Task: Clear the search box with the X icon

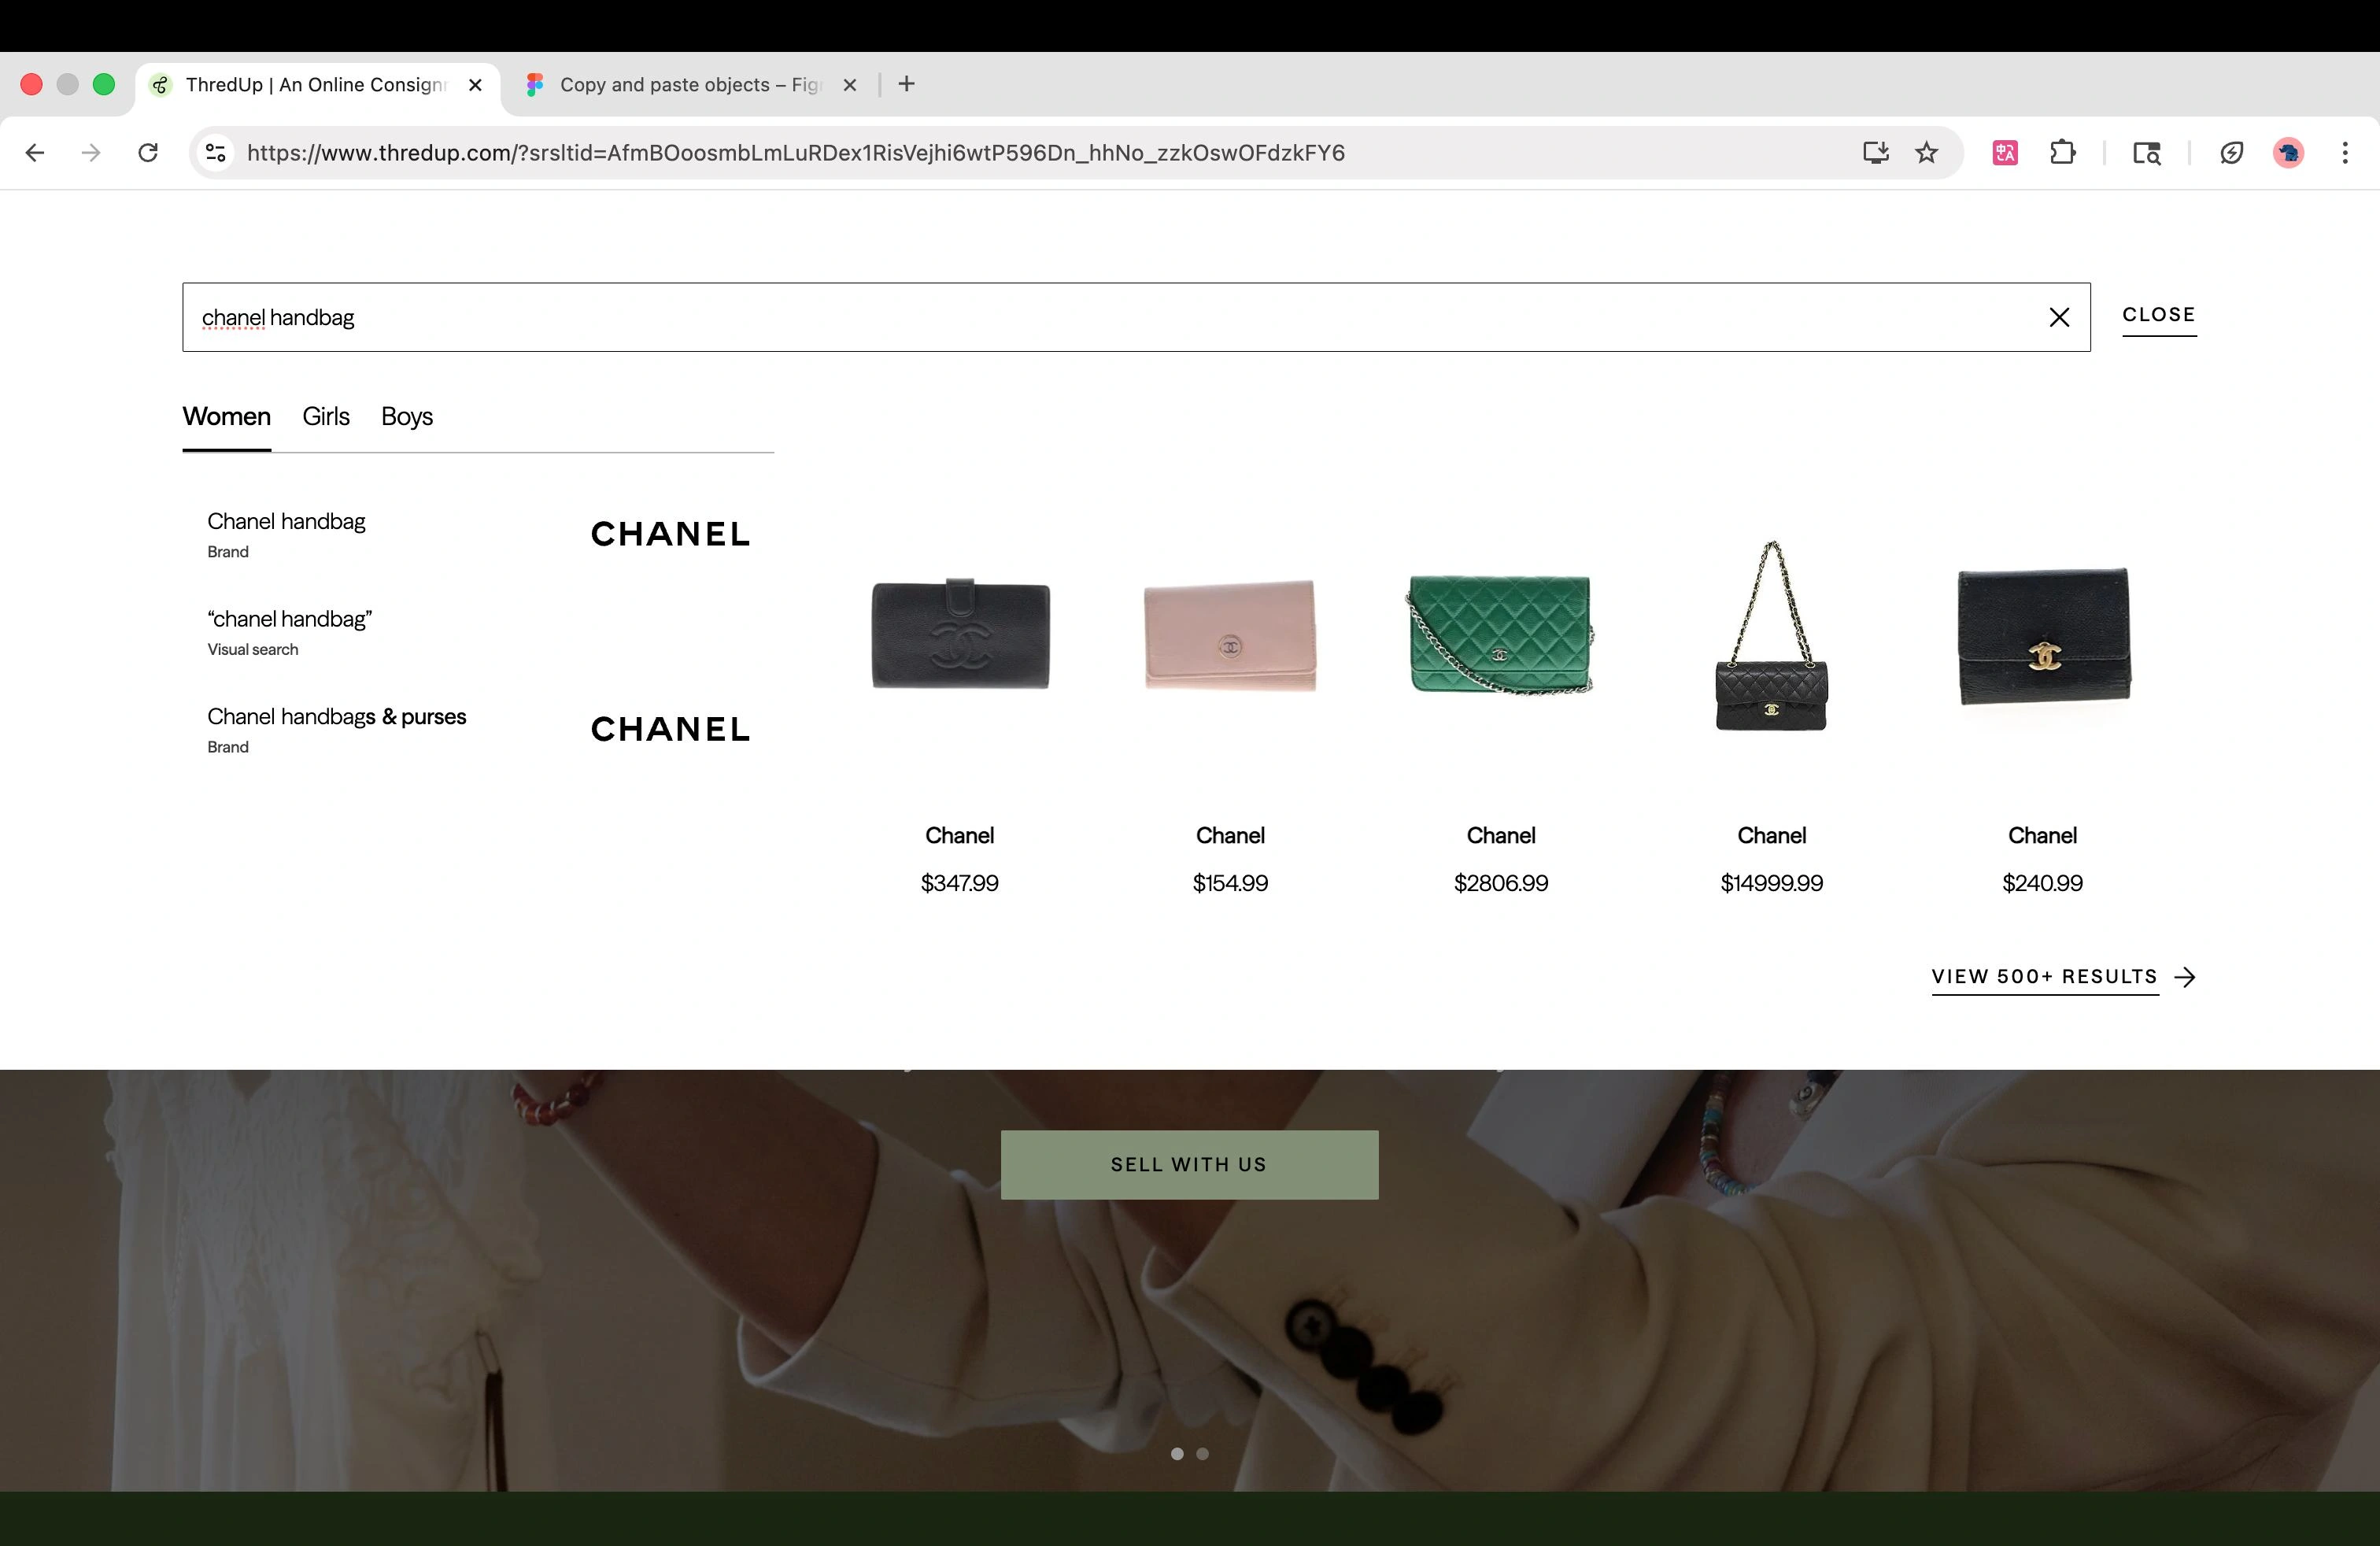Action: (x=2059, y=317)
